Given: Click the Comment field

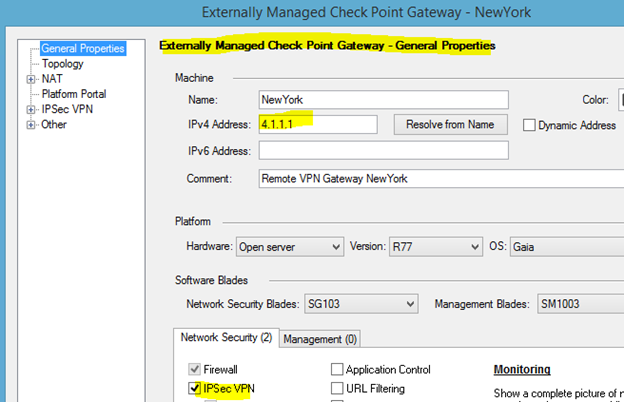Looking at the screenshot, I should [441, 178].
